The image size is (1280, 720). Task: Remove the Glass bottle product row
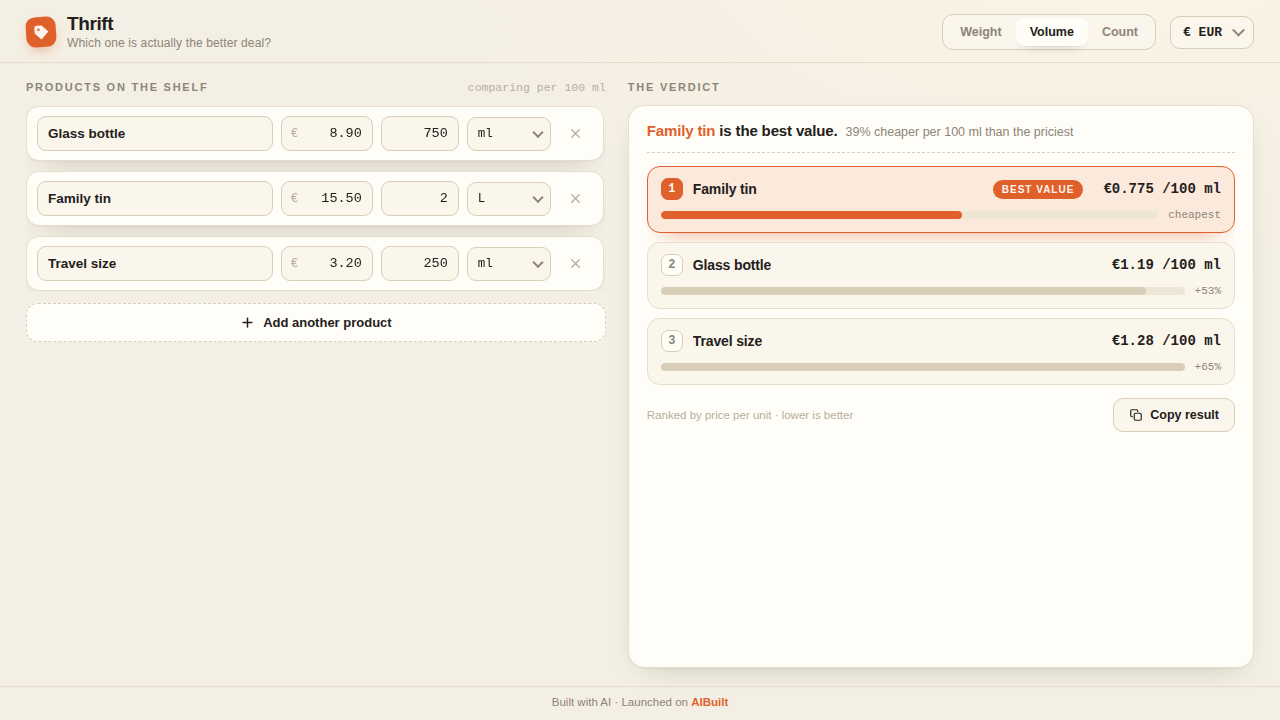tap(575, 133)
